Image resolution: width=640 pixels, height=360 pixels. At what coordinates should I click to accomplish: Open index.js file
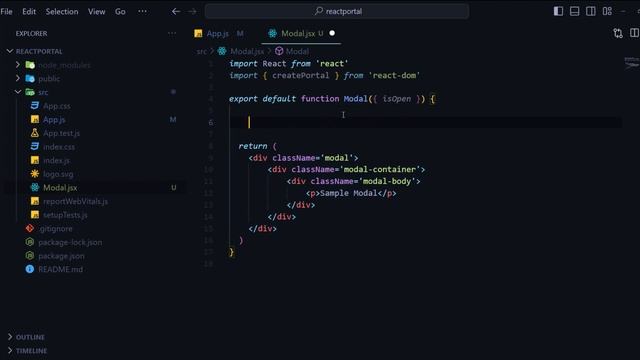click(56, 160)
